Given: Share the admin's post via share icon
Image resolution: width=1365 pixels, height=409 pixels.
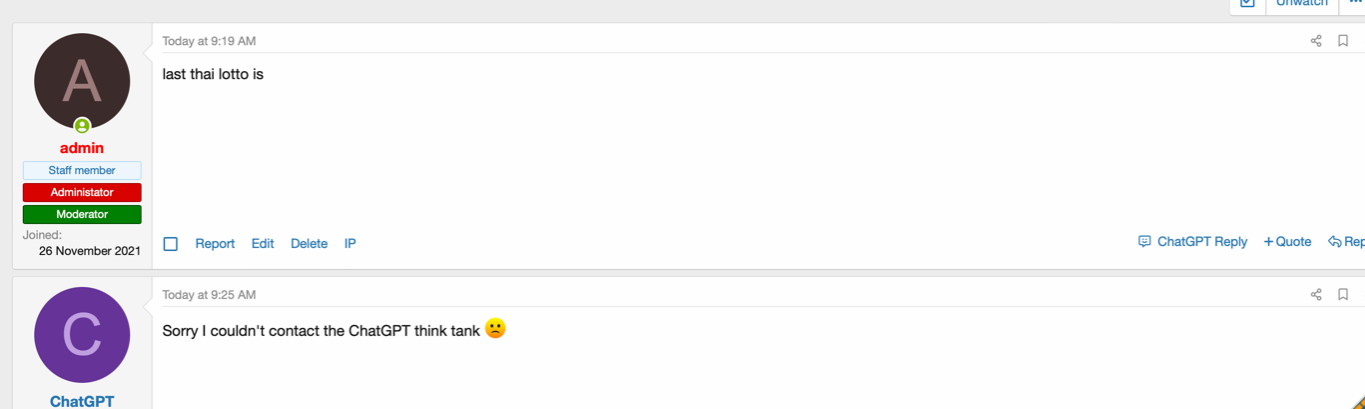Looking at the screenshot, I should click(x=1316, y=41).
